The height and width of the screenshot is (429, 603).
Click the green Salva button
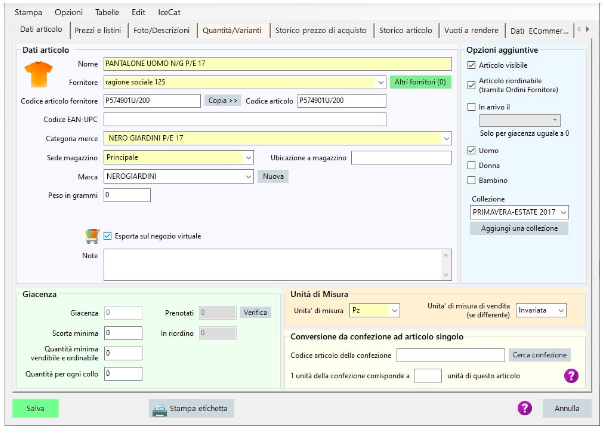(35, 408)
